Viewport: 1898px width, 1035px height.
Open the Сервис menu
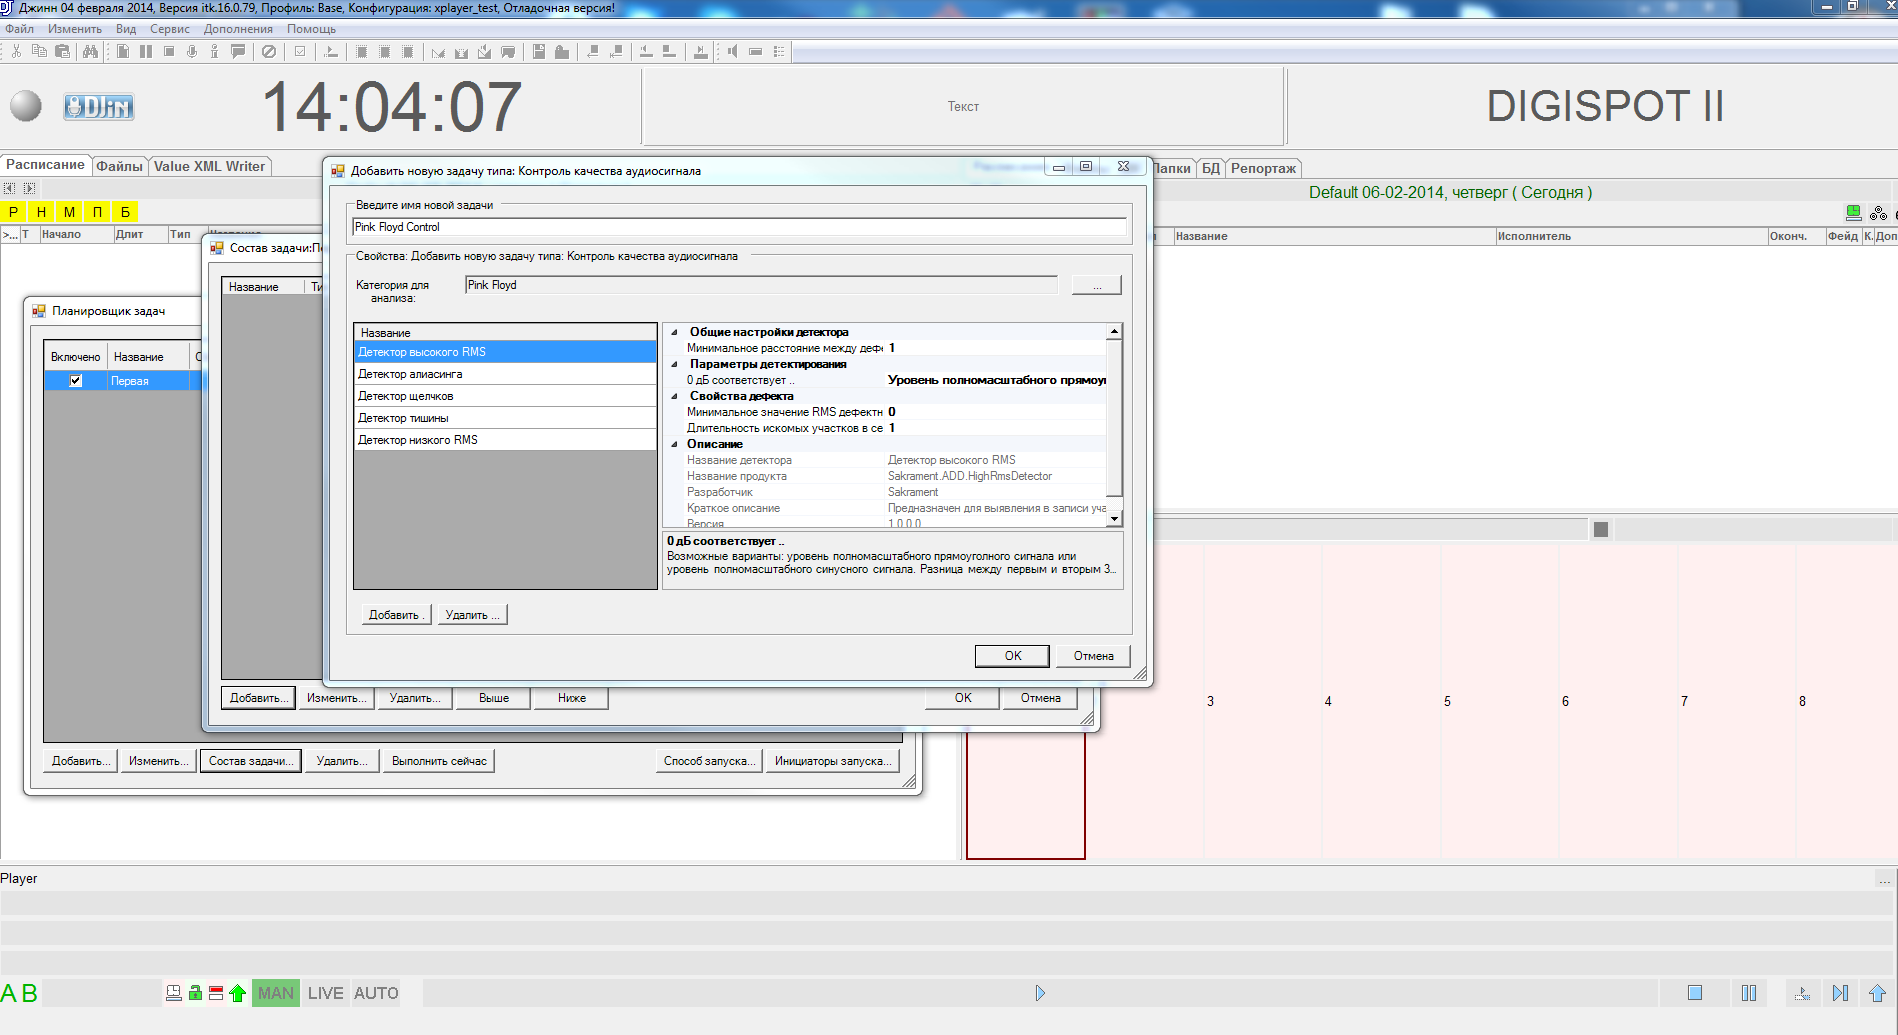pos(169,29)
